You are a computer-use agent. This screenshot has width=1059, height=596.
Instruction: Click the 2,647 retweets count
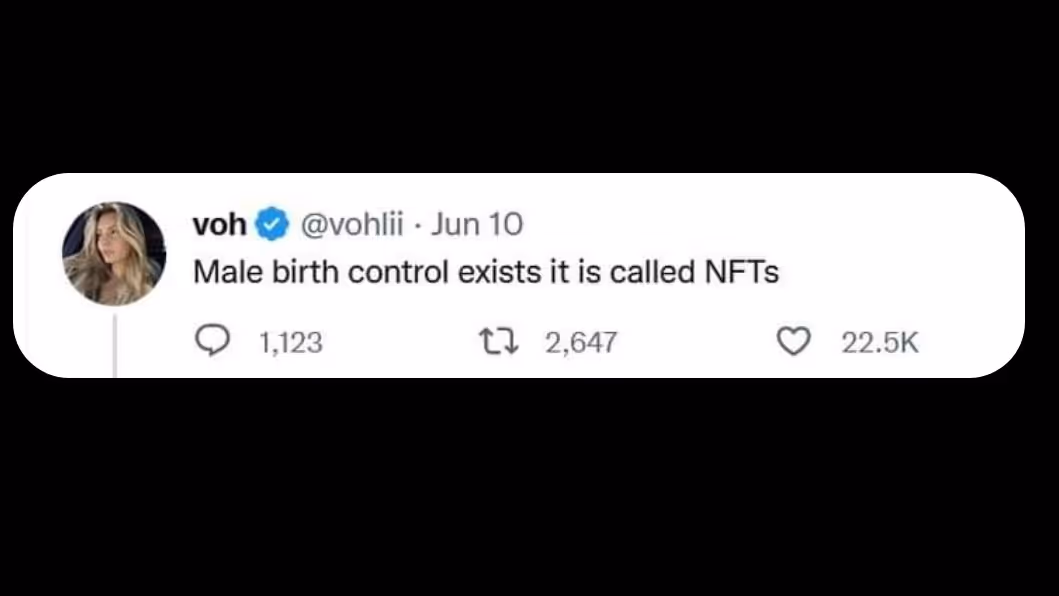pos(581,343)
